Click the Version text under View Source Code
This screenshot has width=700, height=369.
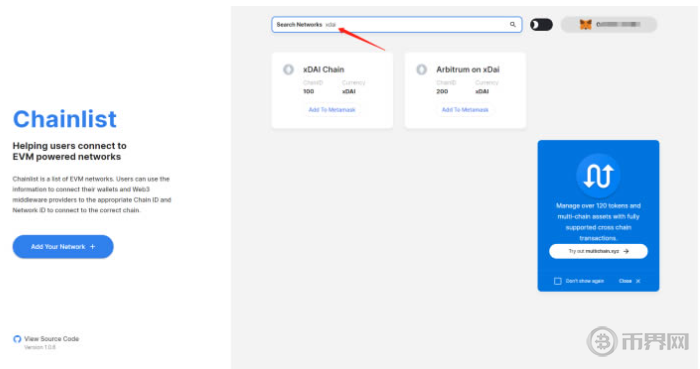(40, 347)
